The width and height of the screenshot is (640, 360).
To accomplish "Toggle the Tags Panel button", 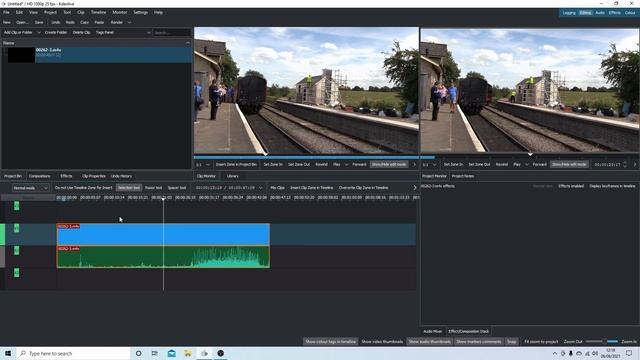I will [104, 32].
